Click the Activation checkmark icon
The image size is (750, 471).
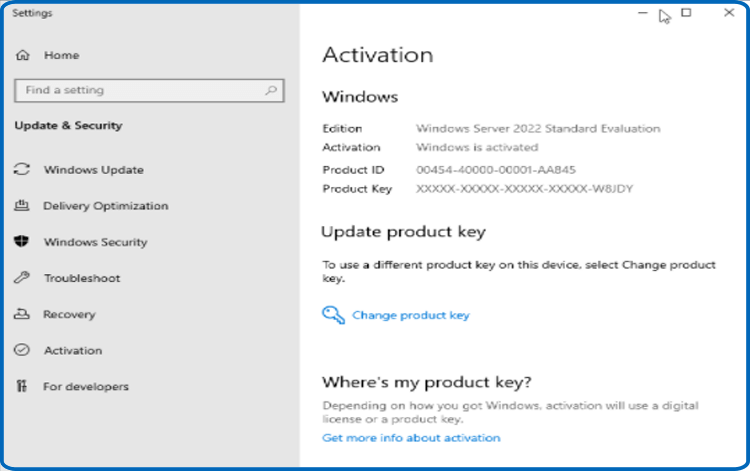click(22, 350)
